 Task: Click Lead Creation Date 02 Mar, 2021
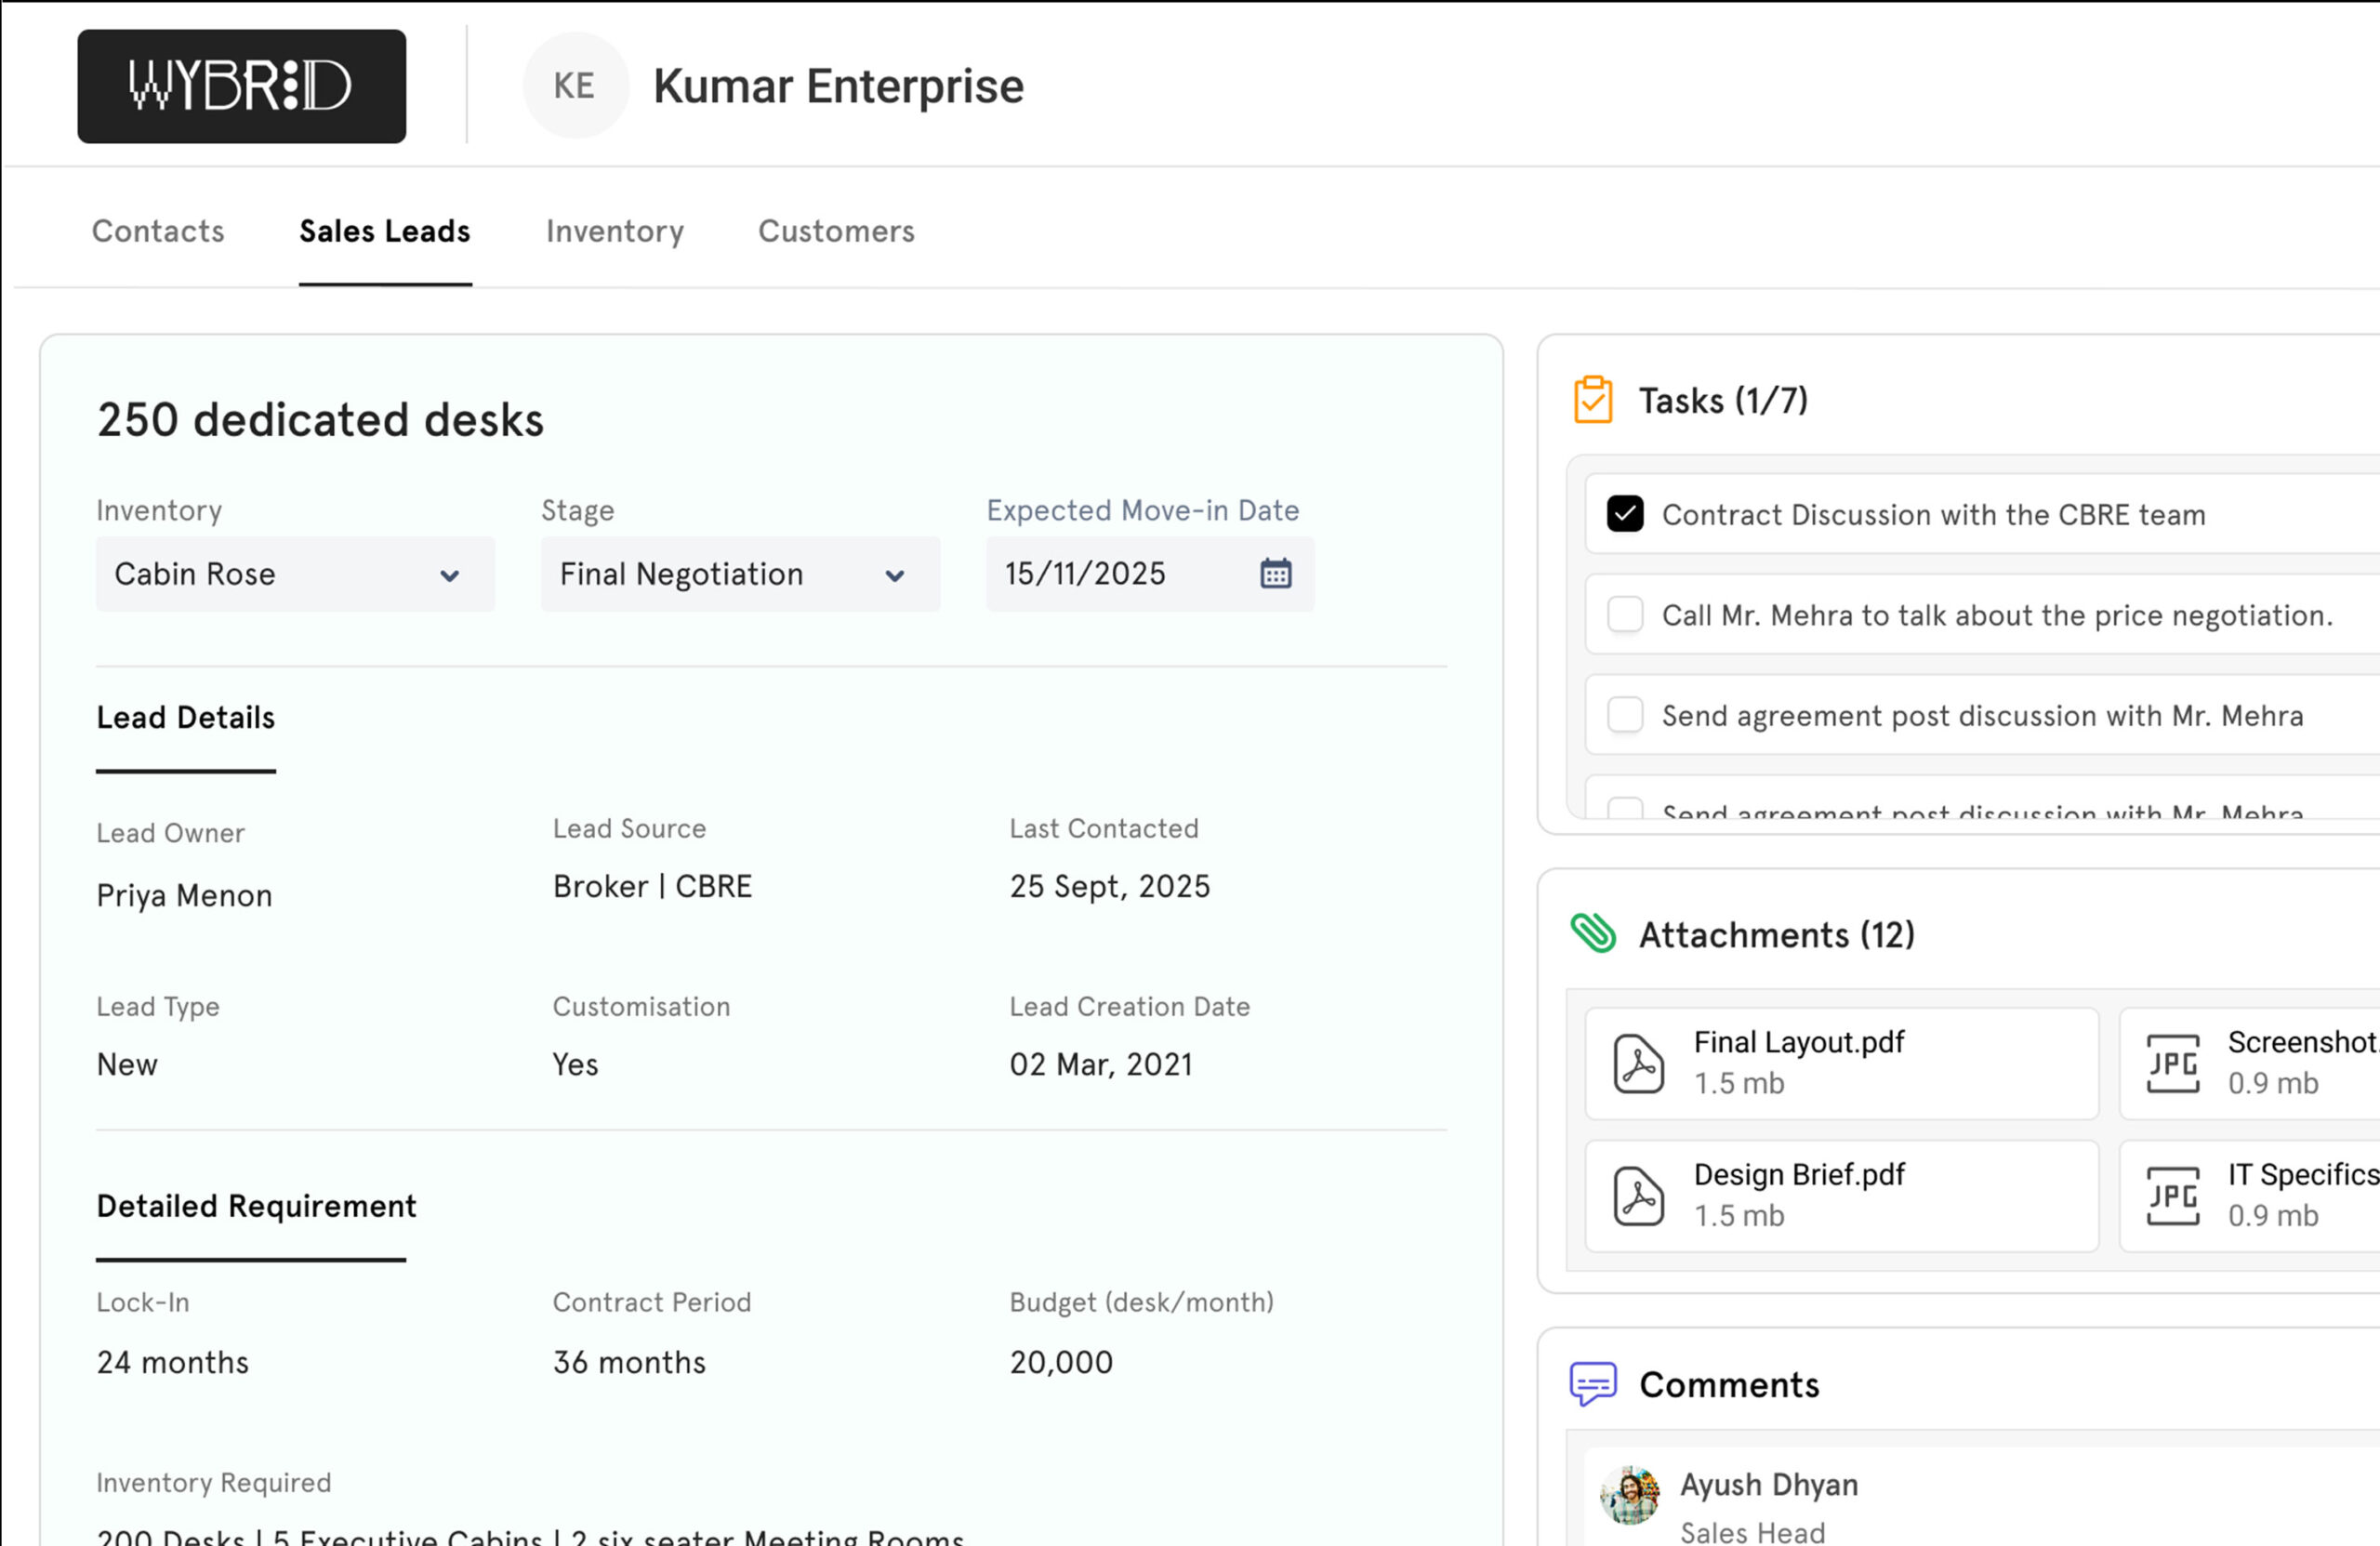[x=1100, y=1065]
